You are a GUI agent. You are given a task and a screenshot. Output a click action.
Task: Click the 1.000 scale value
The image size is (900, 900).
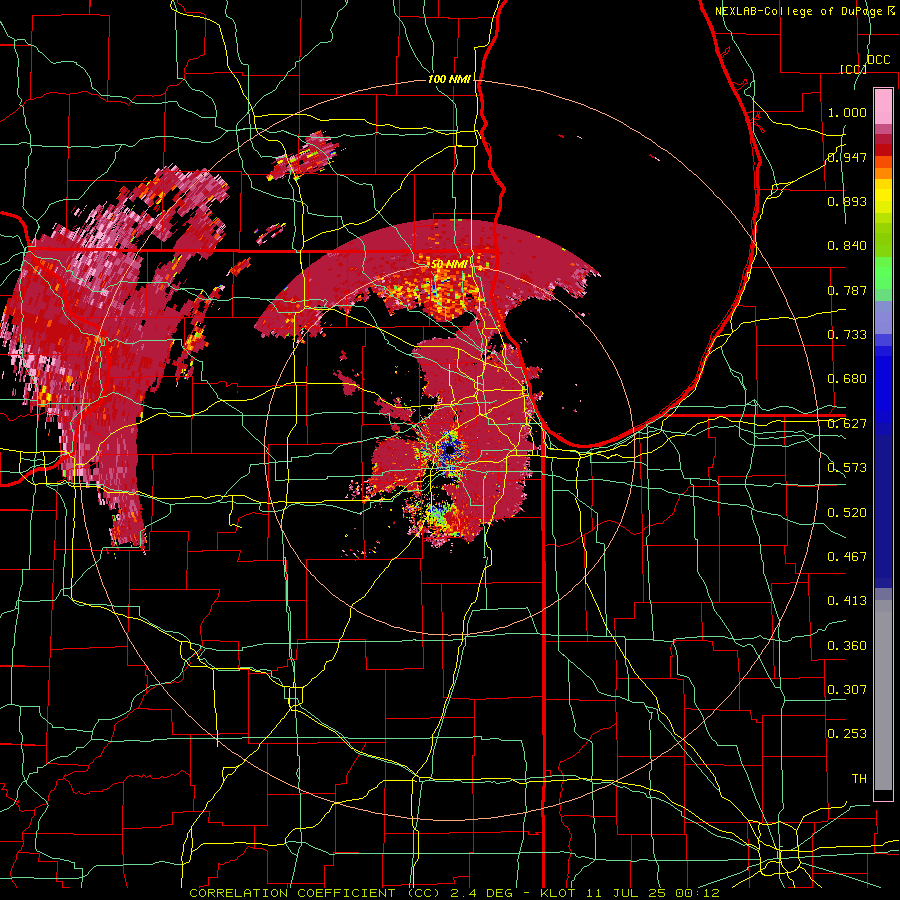847,112
